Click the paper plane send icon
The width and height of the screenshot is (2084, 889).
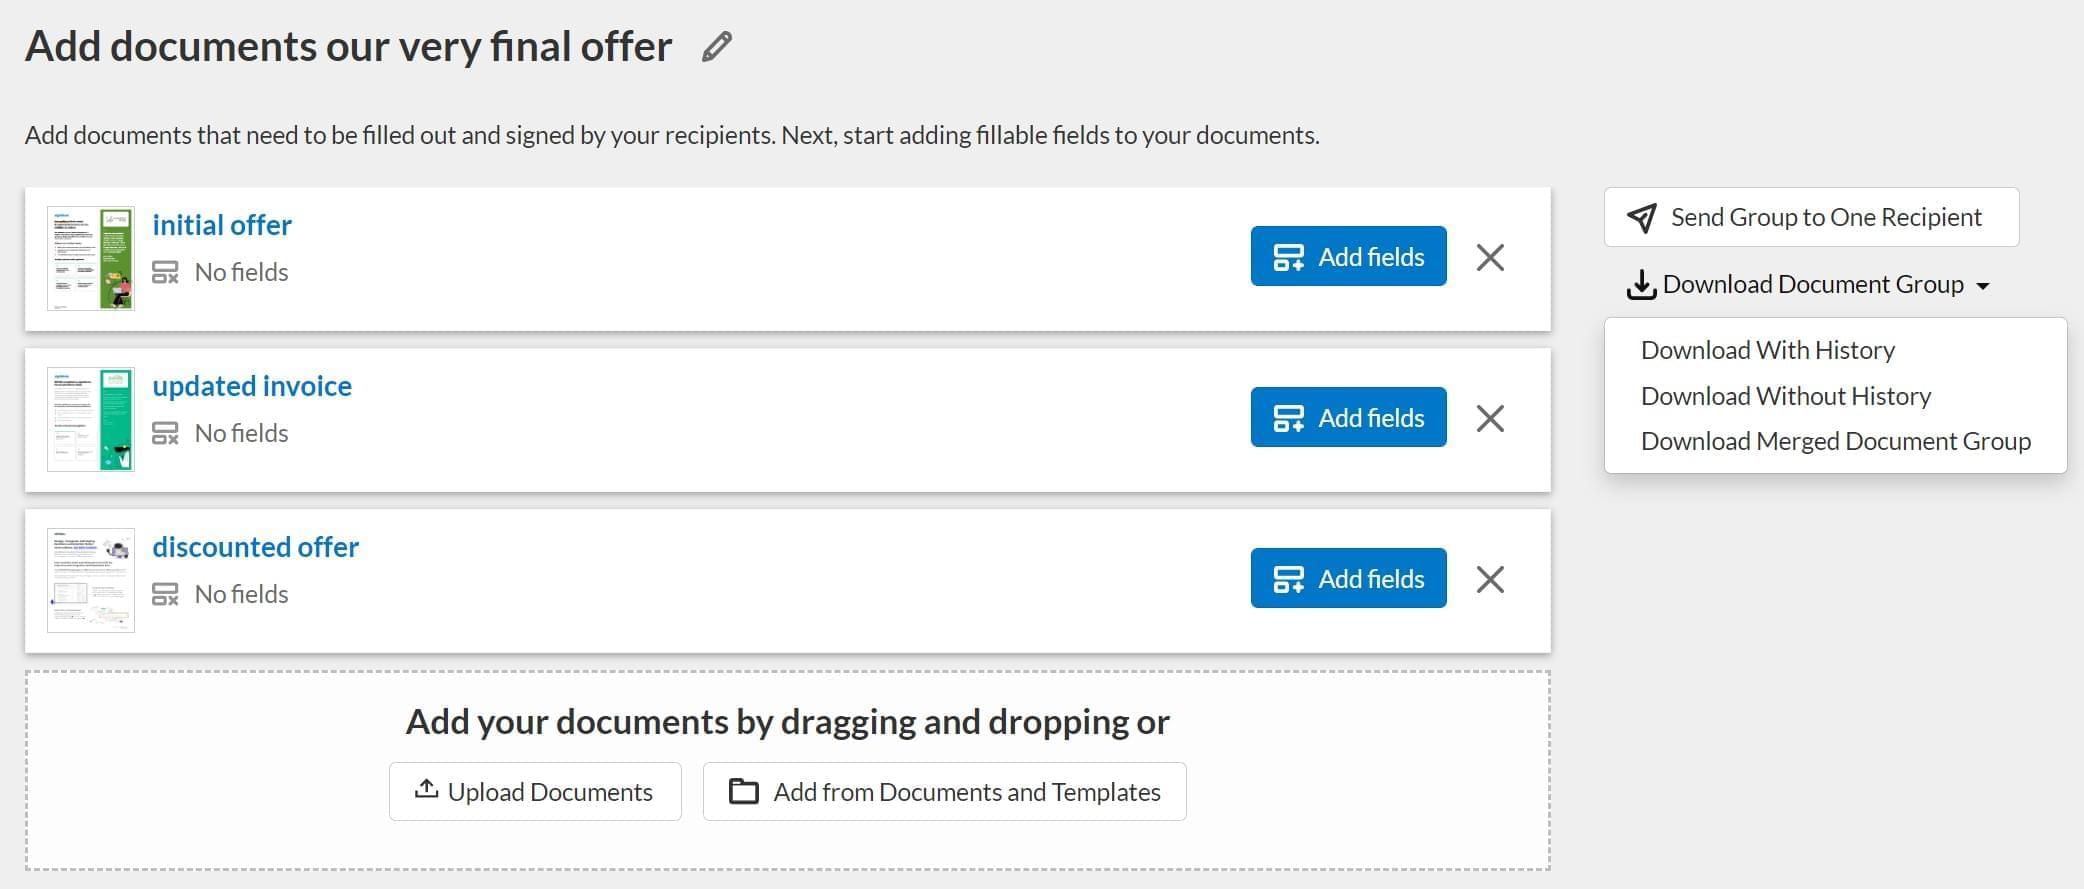pos(1641,218)
